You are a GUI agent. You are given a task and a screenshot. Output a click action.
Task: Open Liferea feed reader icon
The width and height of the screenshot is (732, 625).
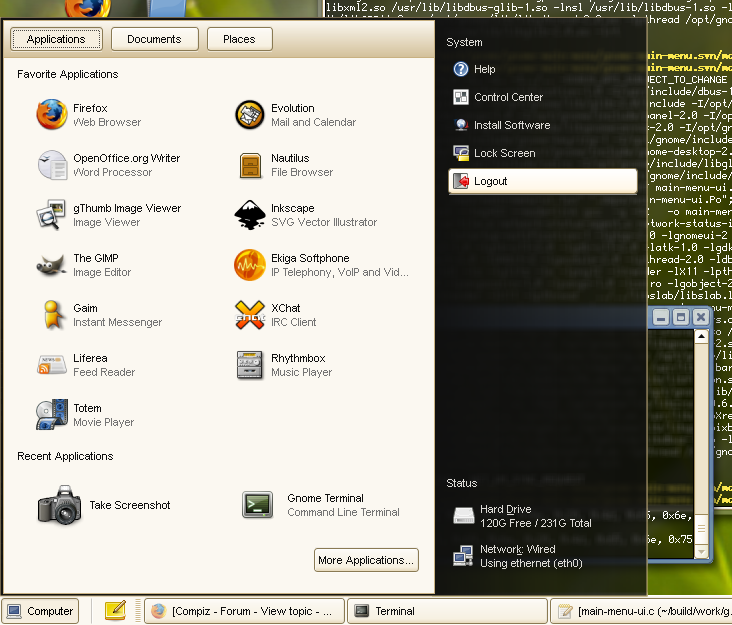coord(51,365)
